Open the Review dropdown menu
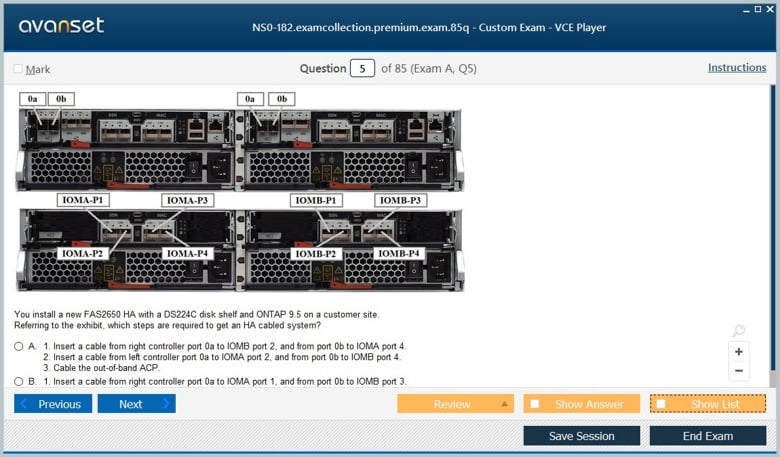The image size is (780, 457). [x=455, y=404]
